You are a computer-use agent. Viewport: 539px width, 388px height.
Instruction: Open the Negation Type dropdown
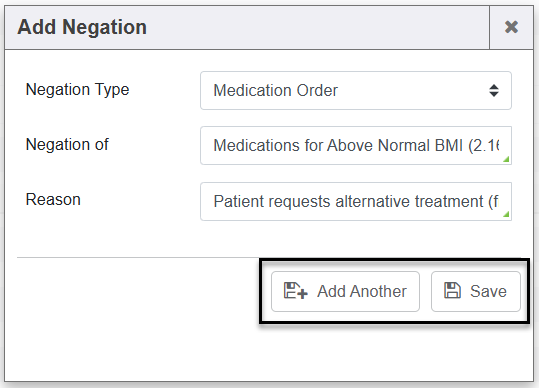pos(356,91)
